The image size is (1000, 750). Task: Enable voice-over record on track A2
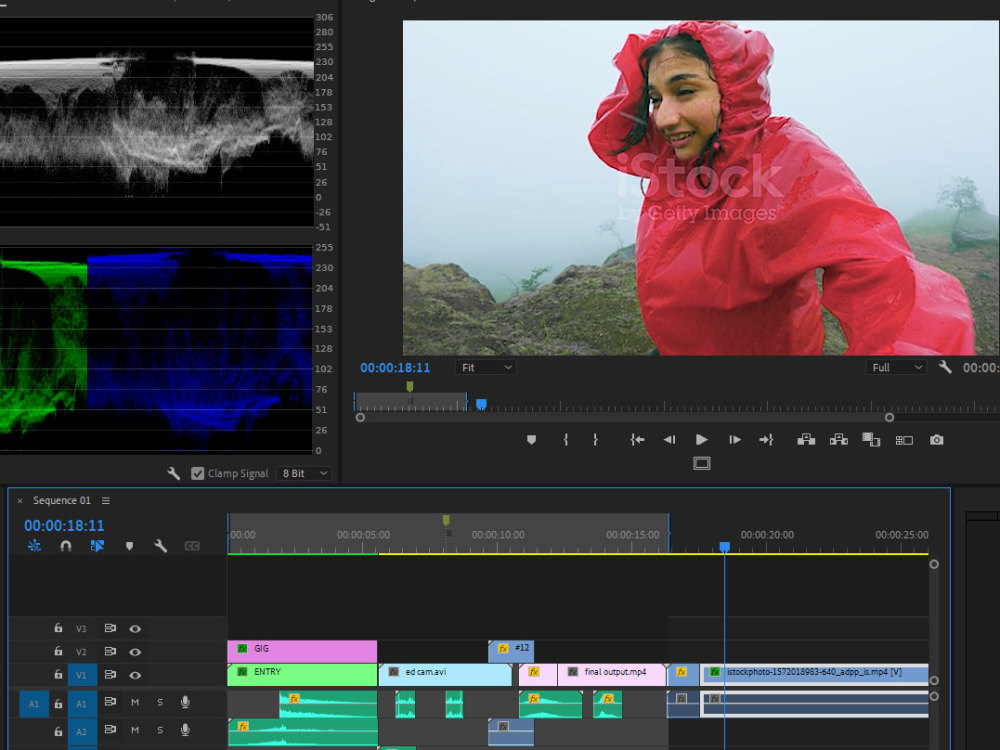[x=185, y=730]
